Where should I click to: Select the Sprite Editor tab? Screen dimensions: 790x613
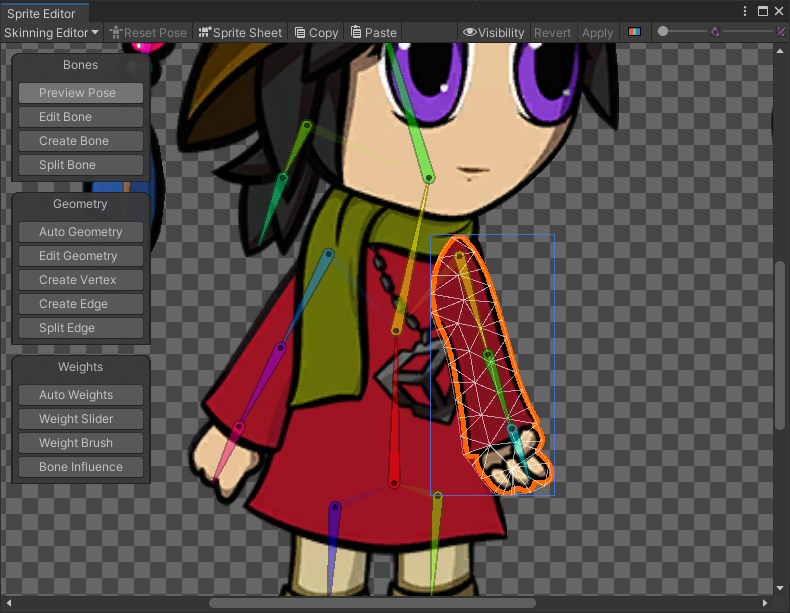pyautogui.click(x=42, y=14)
